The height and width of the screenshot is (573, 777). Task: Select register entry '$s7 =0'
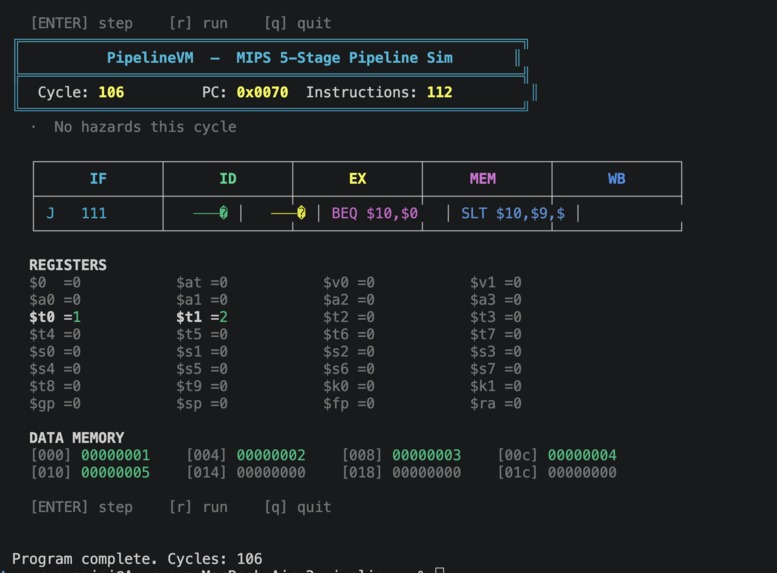click(x=496, y=369)
